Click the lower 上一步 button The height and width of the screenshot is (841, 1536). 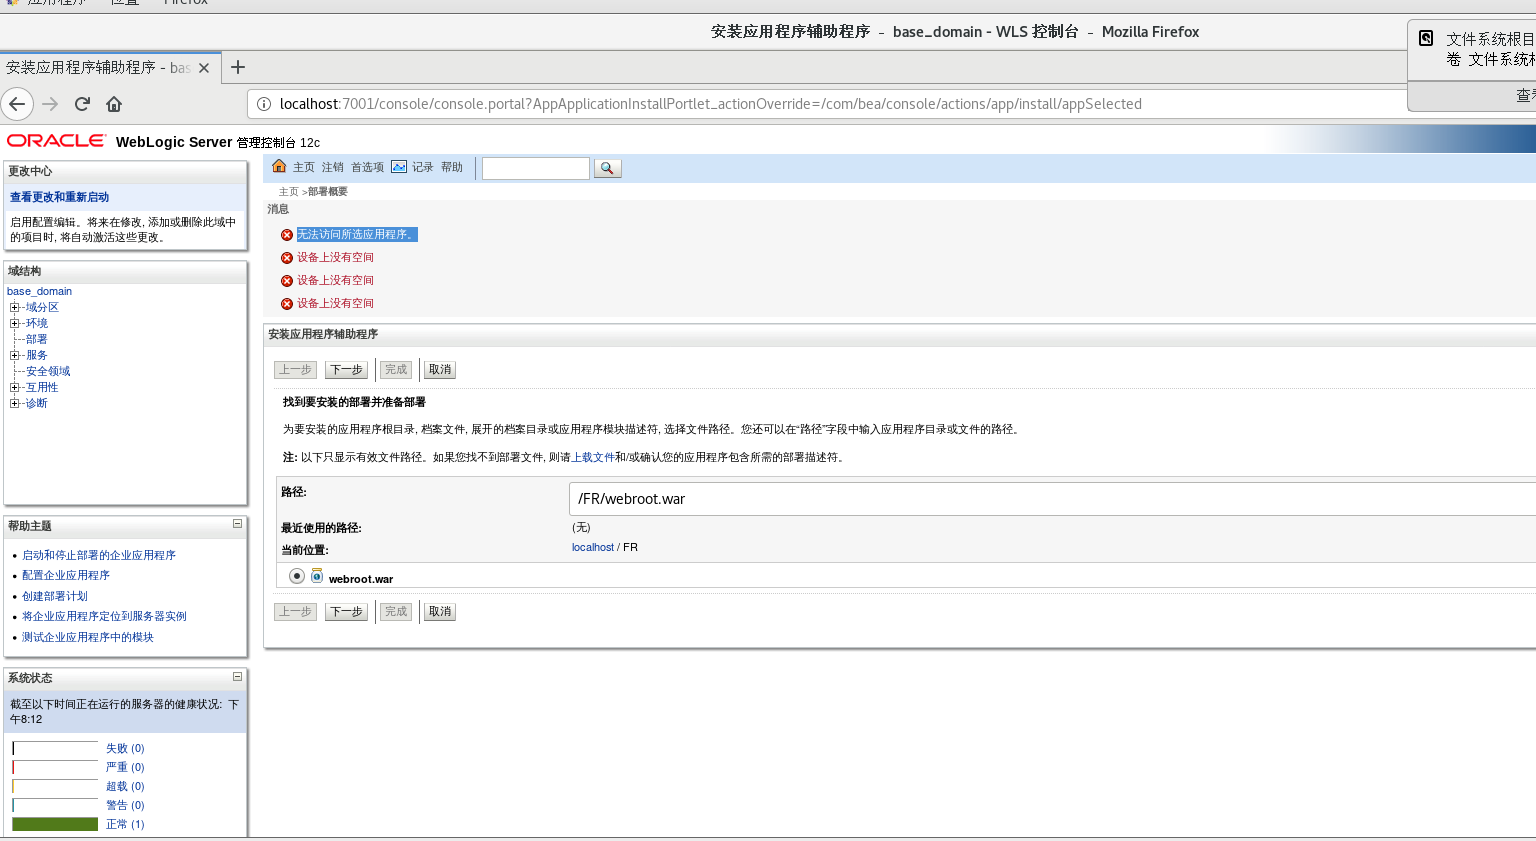[x=295, y=612]
